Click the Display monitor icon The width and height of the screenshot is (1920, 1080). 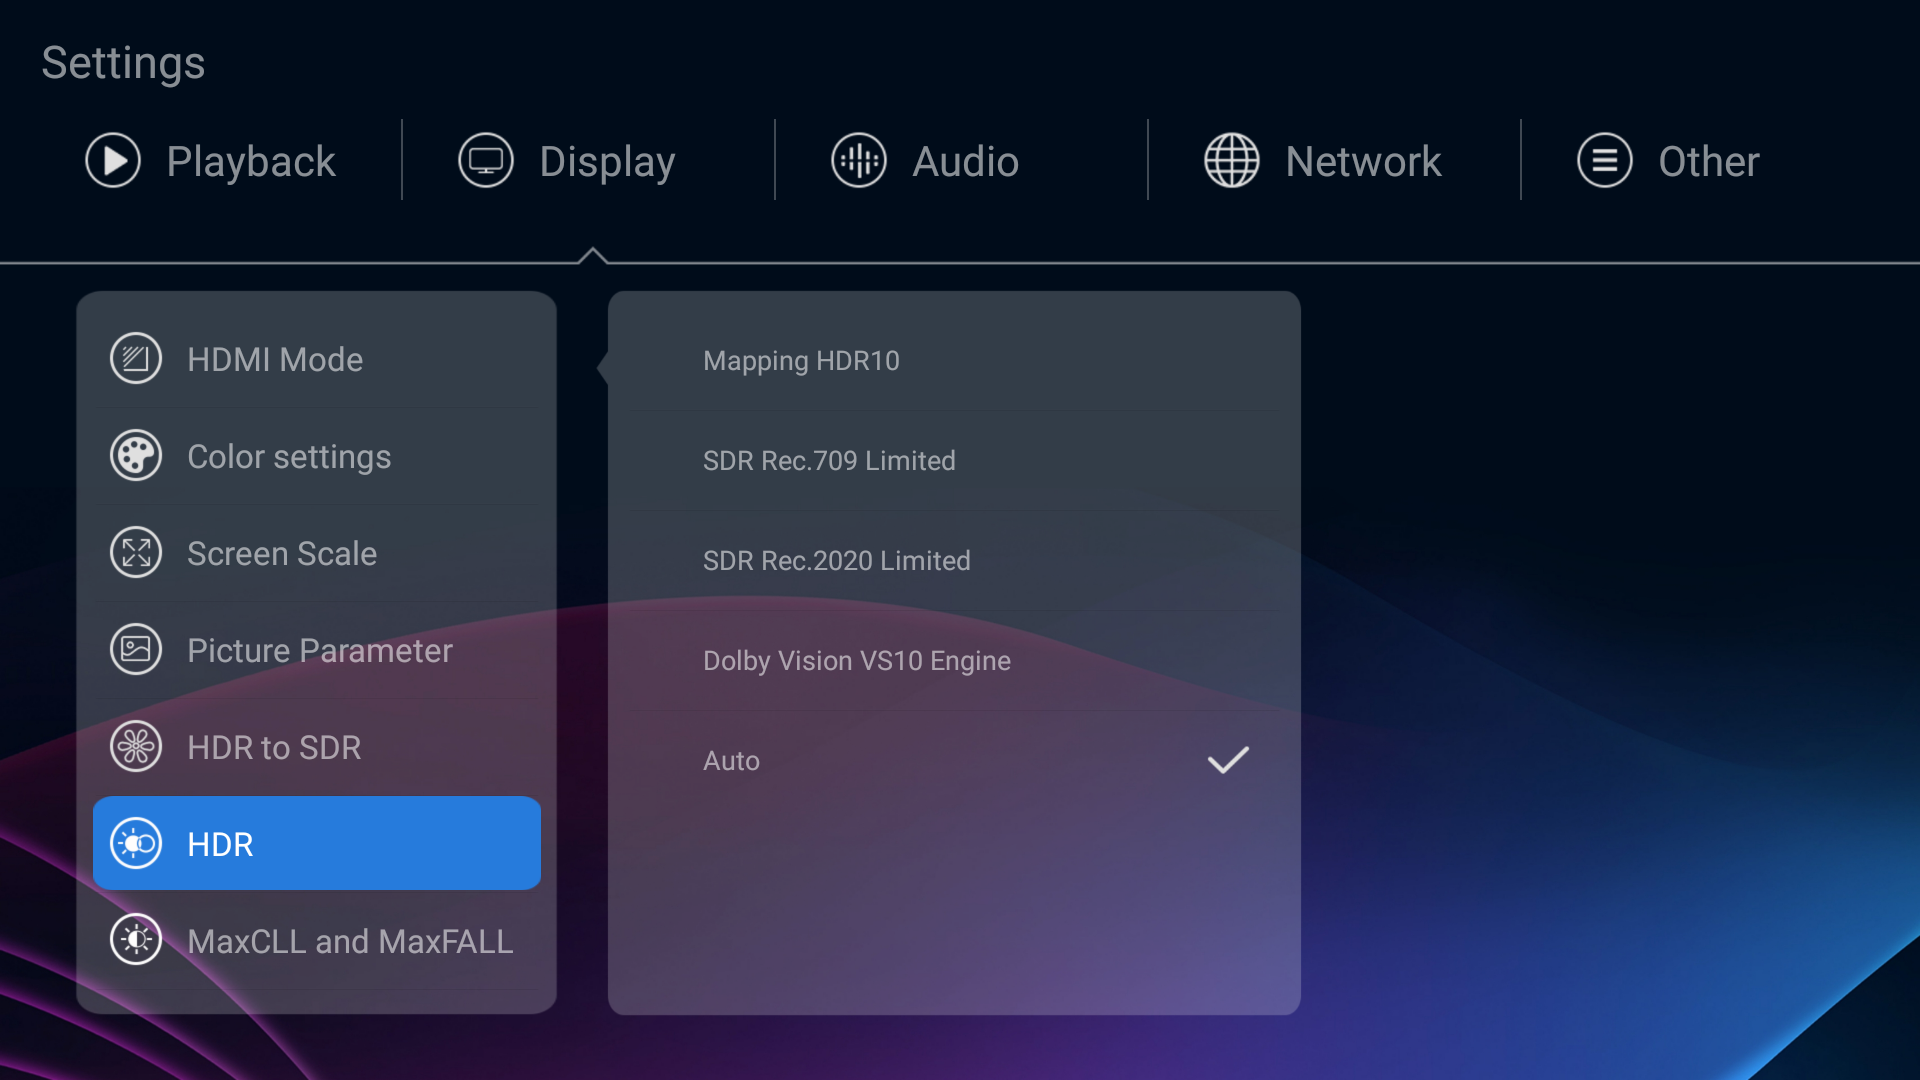(x=486, y=161)
